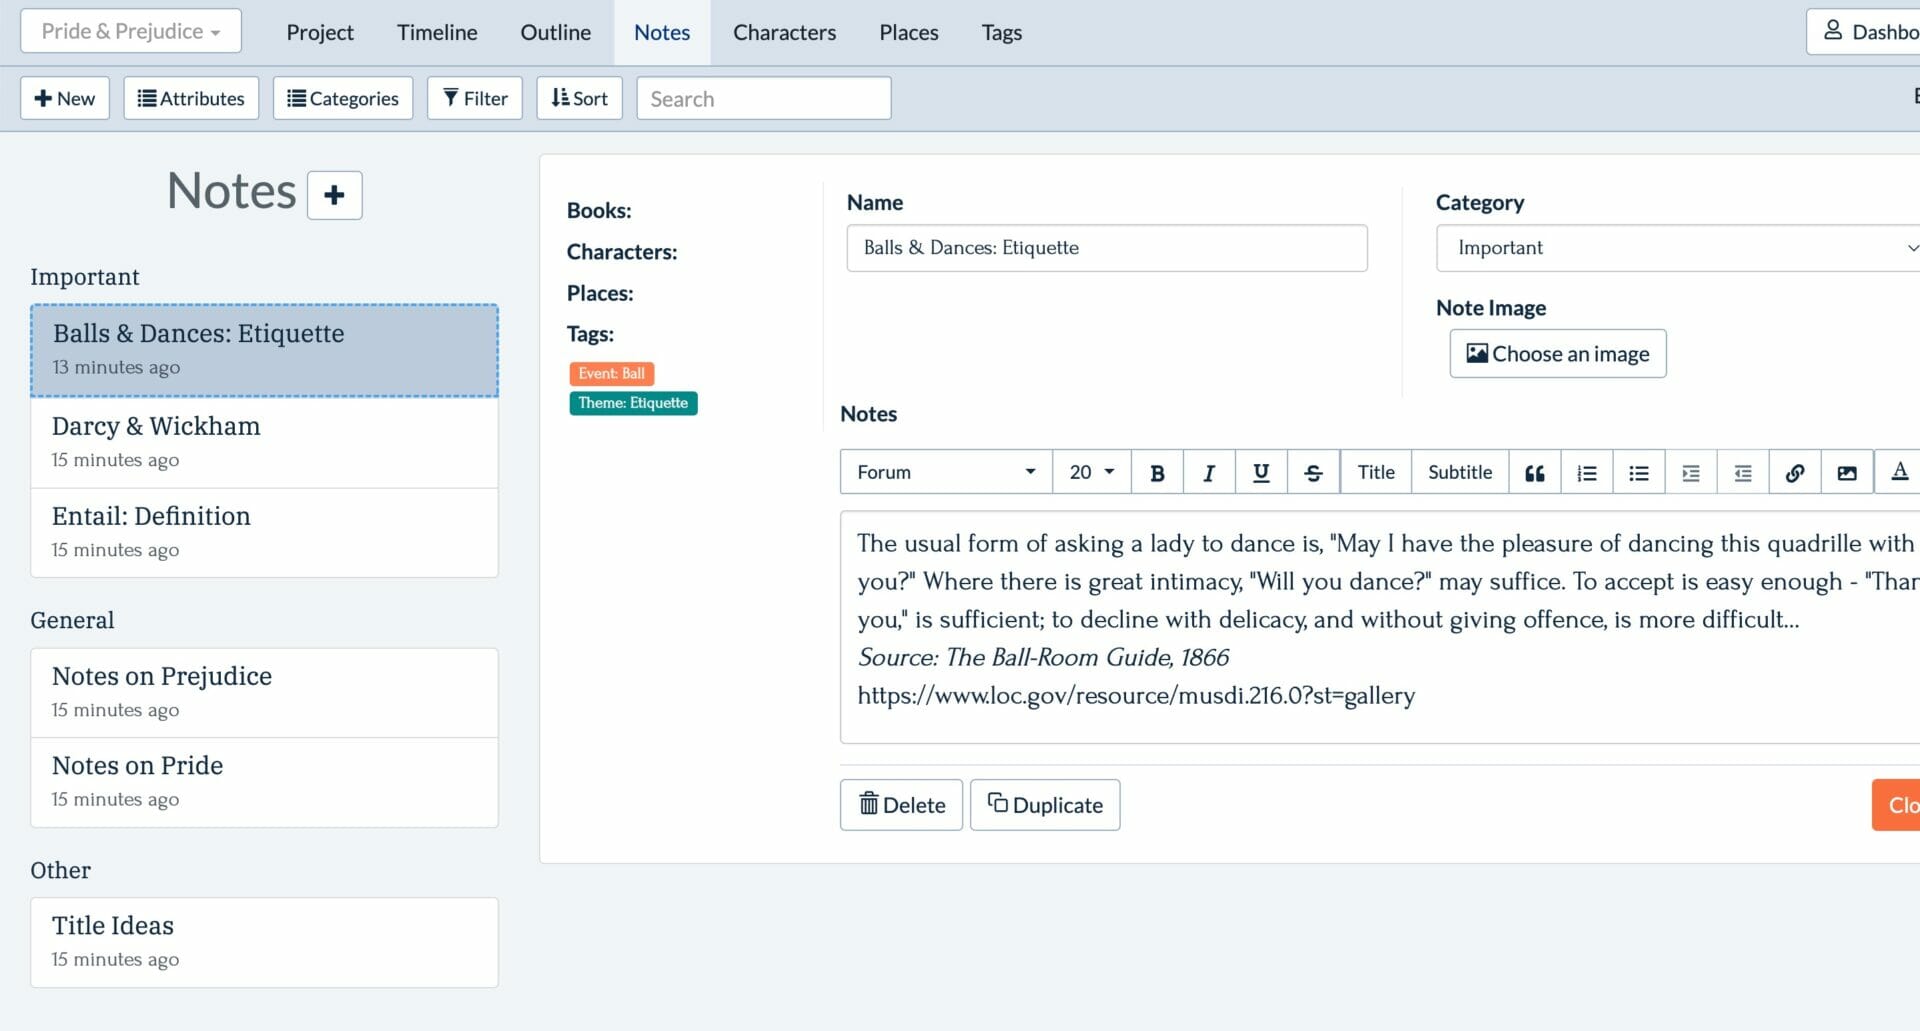
Task: Open the Pride & Prejudice project dropdown
Action: click(x=131, y=31)
